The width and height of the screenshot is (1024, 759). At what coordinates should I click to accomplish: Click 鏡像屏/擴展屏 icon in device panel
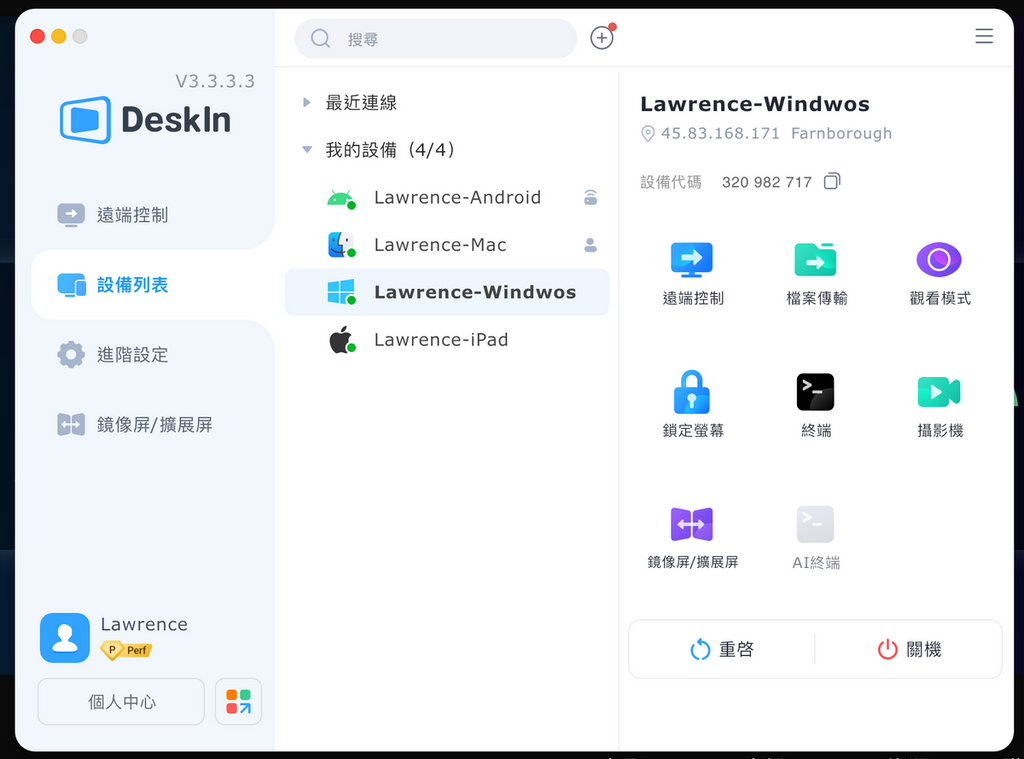tap(692, 524)
